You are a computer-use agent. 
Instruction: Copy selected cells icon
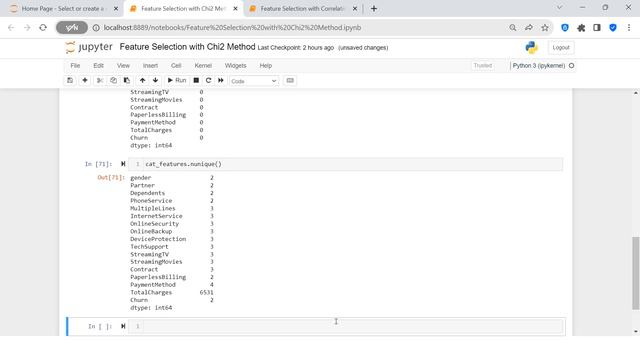(x=113, y=80)
